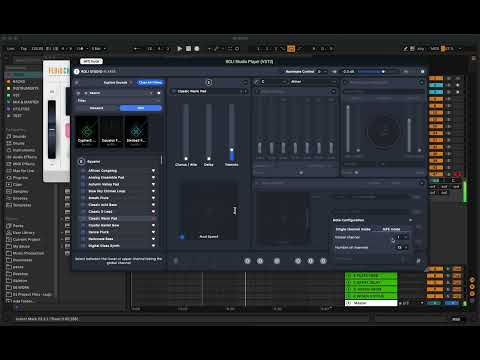This screenshot has width=480, height=360.
Task: Click the Delay macro slider
Action: click(x=209, y=132)
